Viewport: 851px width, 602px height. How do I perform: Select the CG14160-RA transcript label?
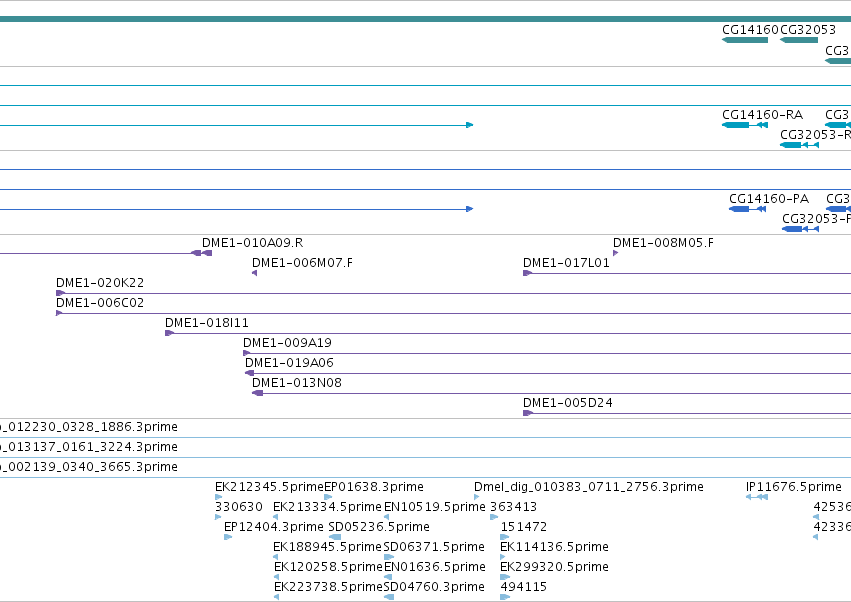click(x=762, y=115)
